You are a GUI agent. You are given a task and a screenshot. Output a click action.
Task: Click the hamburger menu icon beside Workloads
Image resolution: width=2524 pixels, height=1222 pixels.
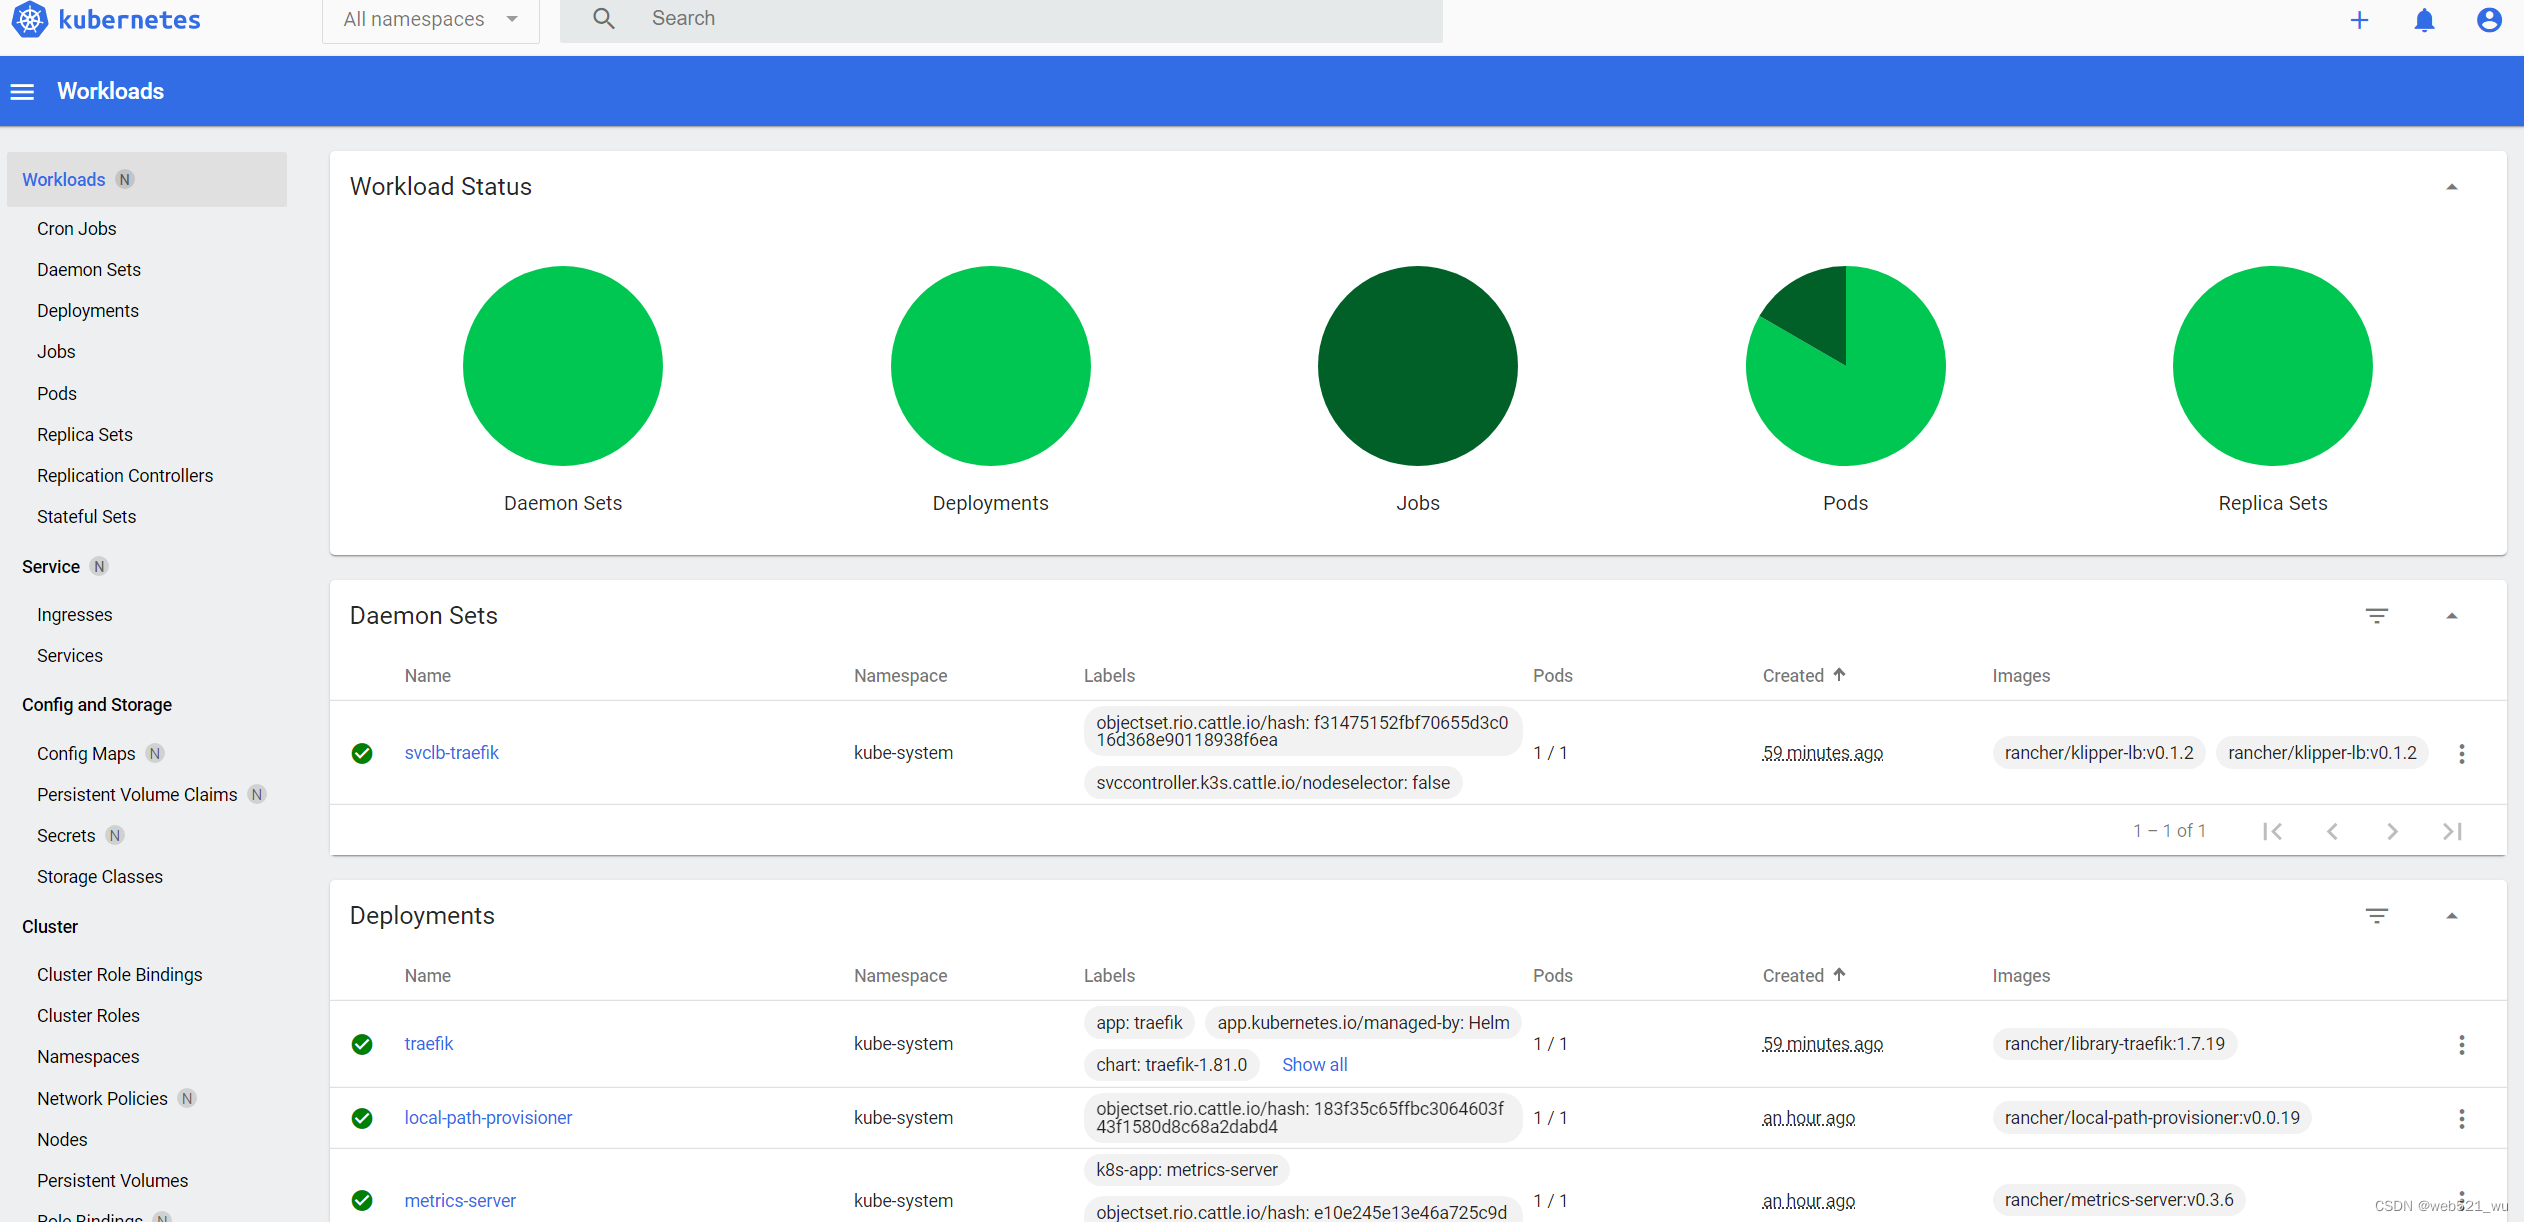(22, 92)
